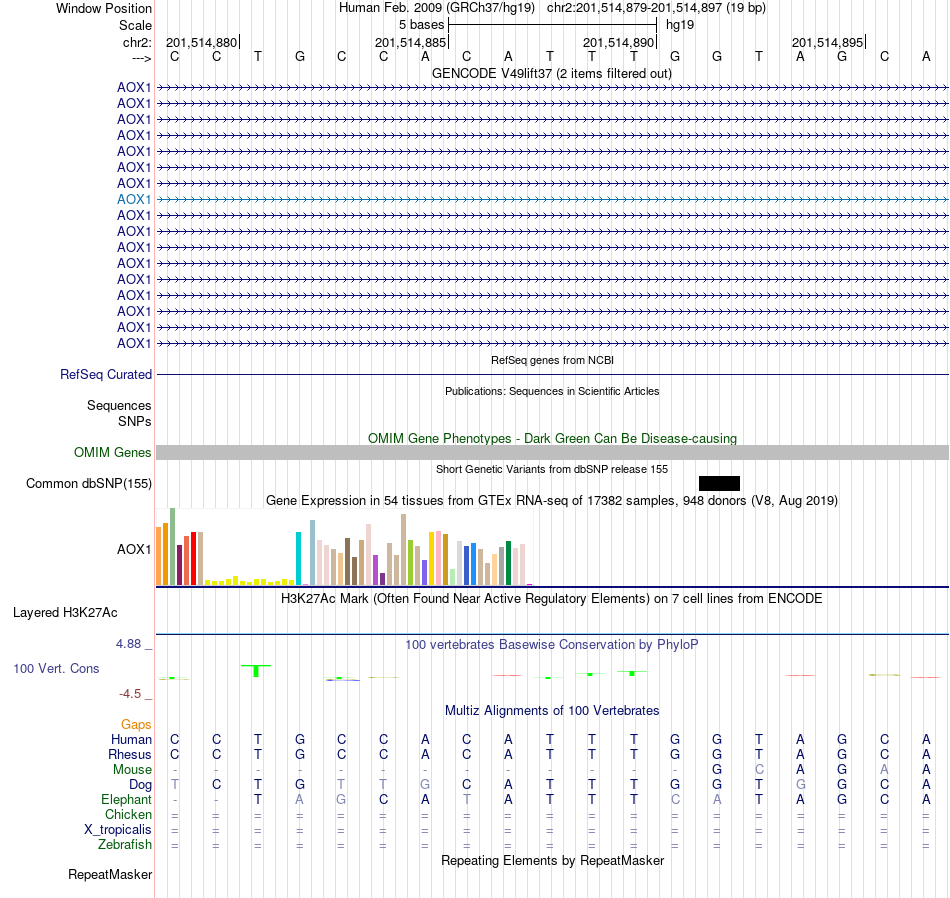Viewport: 950px width, 898px height.
Task: Click the RepeatMasker track label
Action: tap(110, 874)
